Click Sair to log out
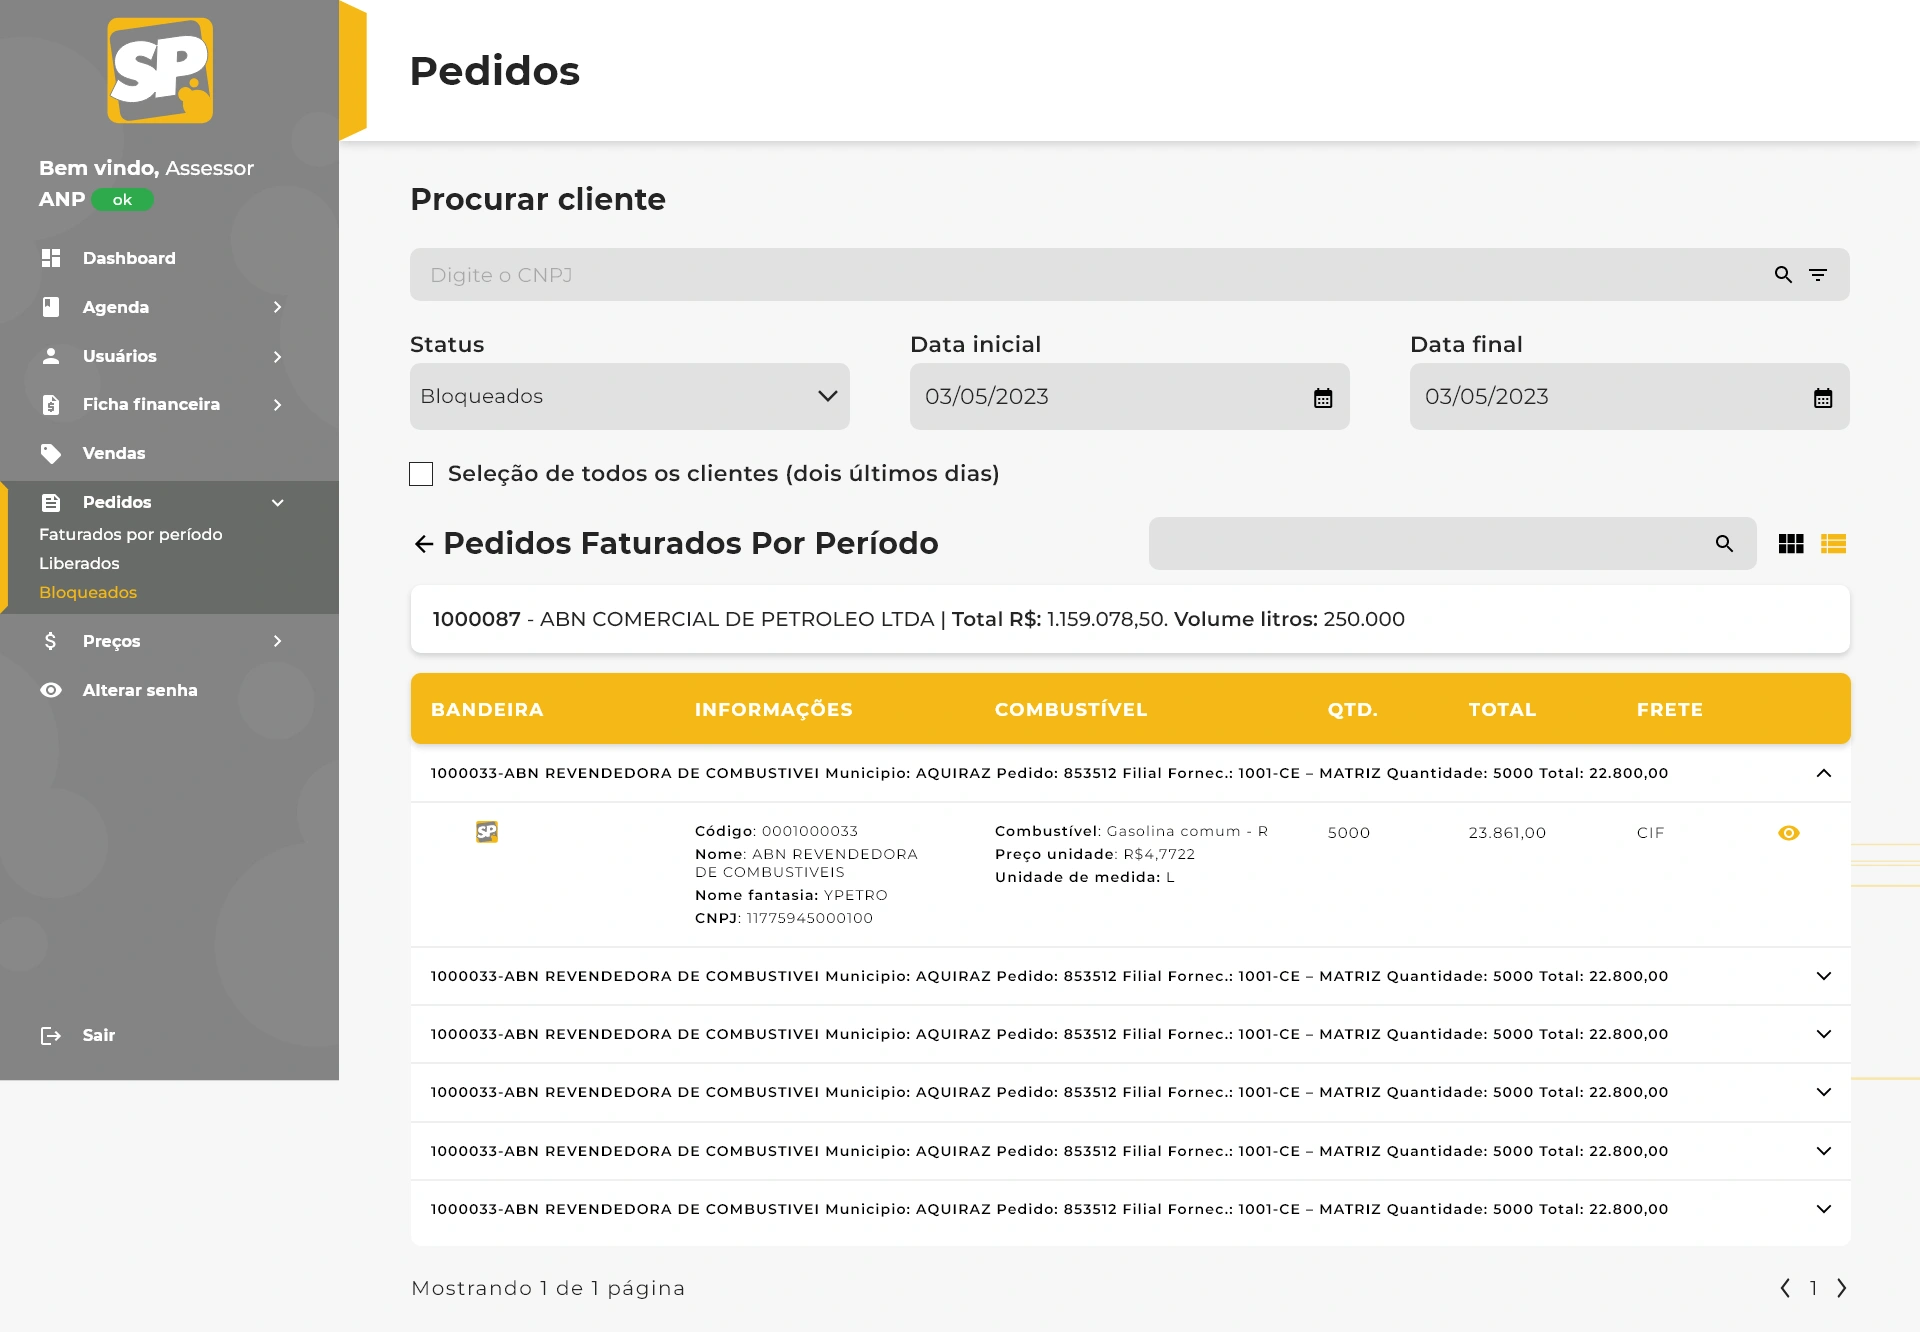Viewport: 1920px width, 1332px height. (98, 1035)
